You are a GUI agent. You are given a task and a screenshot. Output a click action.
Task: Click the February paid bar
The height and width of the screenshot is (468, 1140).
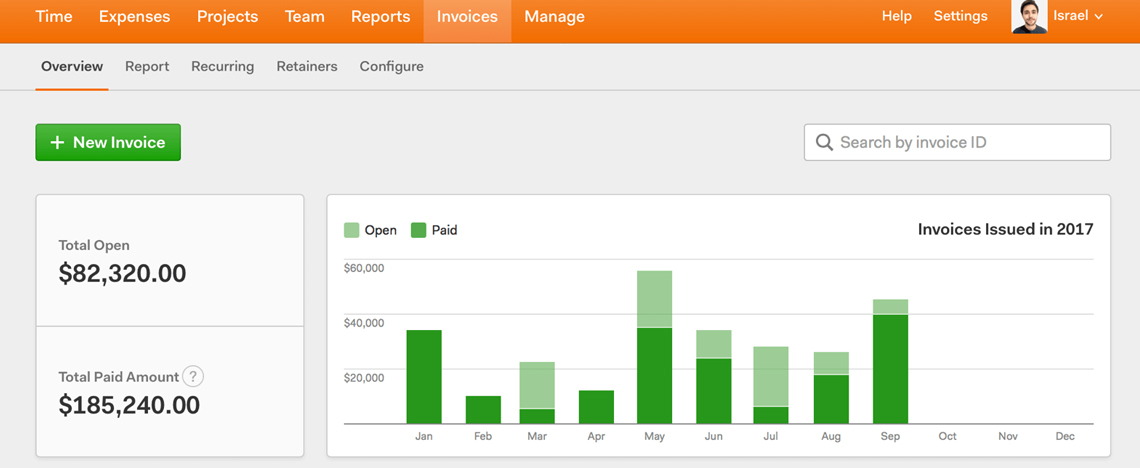coord(483,410)
